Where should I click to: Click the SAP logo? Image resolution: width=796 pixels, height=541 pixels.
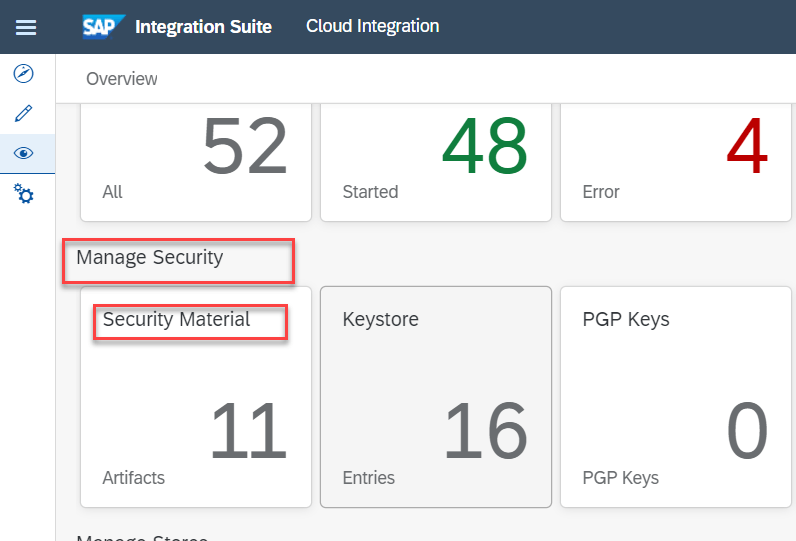click(104, 26)
